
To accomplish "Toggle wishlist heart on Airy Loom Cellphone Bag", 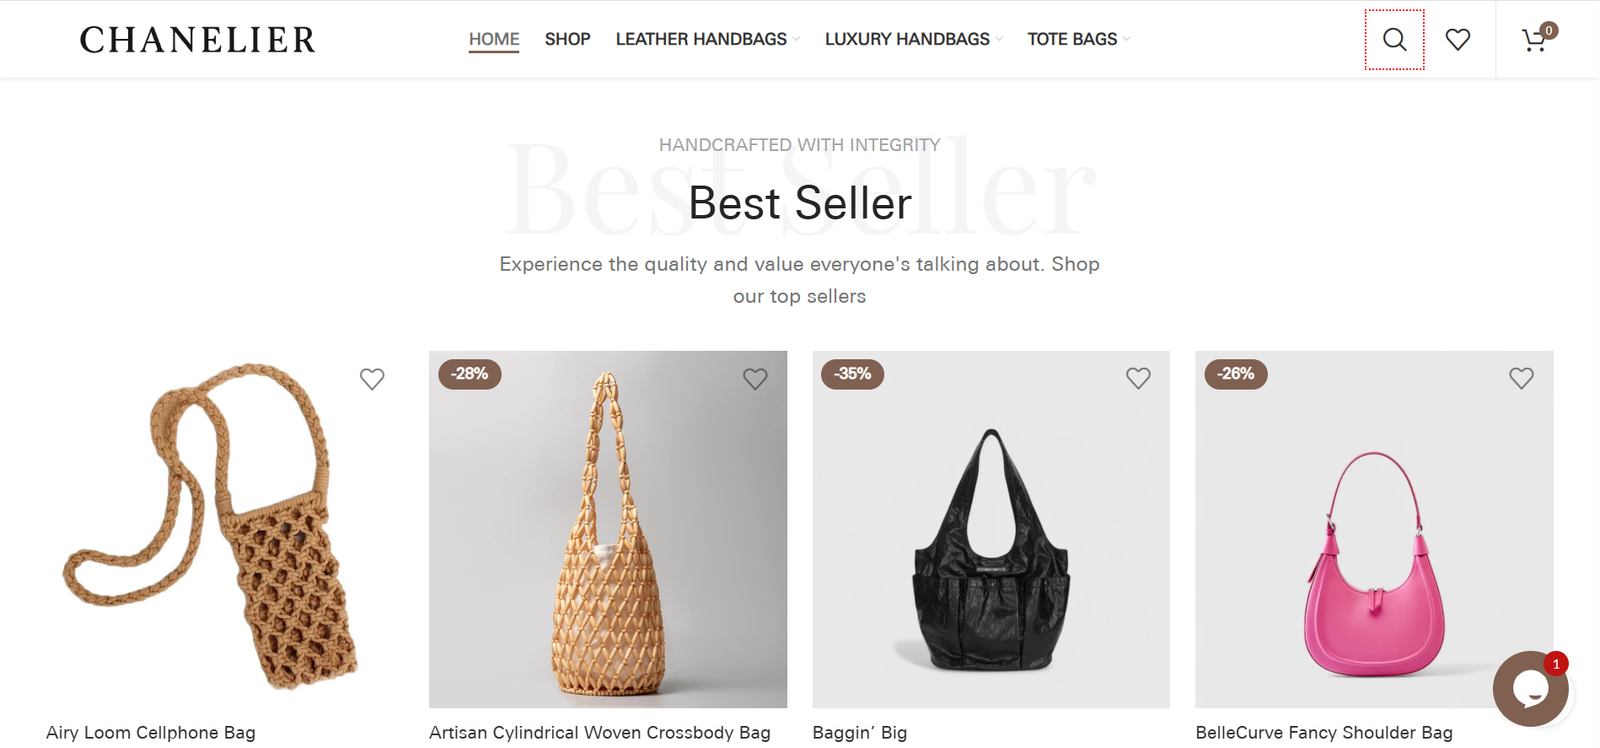I will coord(372,379).
